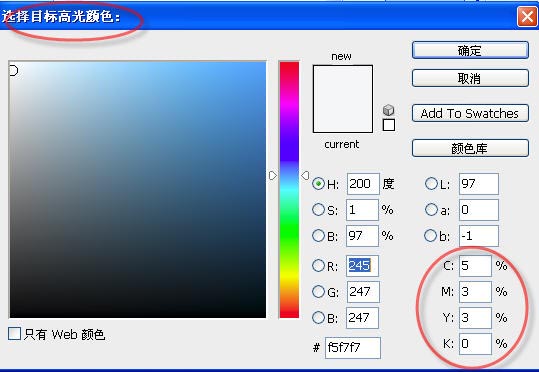Viewport: 539px width, 372px height.
Task: Click the K black field showing 0
Action: [475, 344]
